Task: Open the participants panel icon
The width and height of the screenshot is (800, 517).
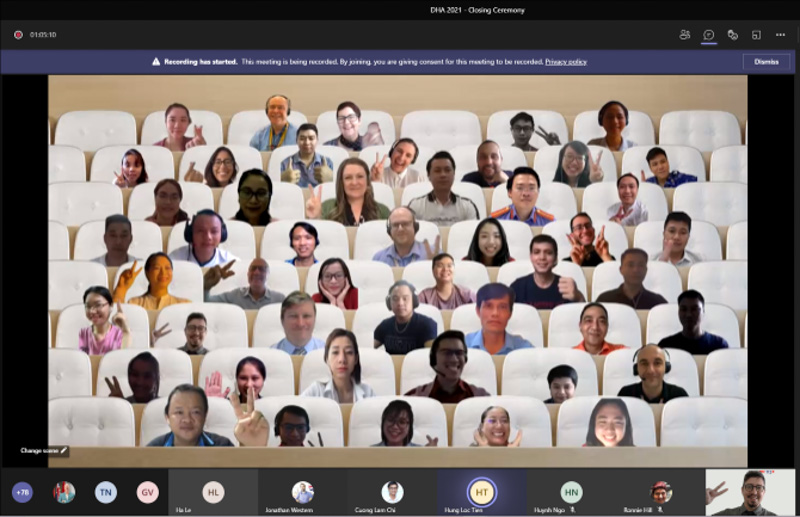Action: 685,35
